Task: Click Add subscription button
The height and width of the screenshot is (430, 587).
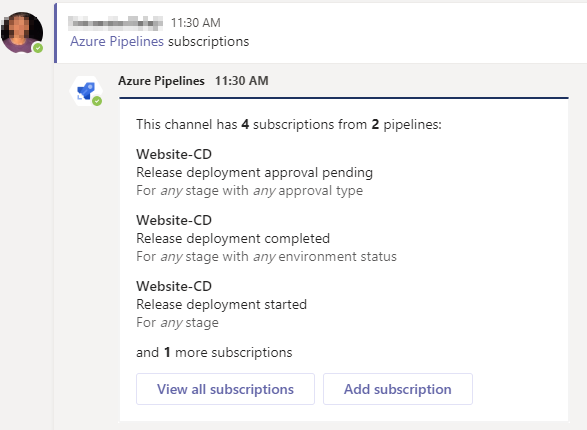Action: tap(398, 389)
